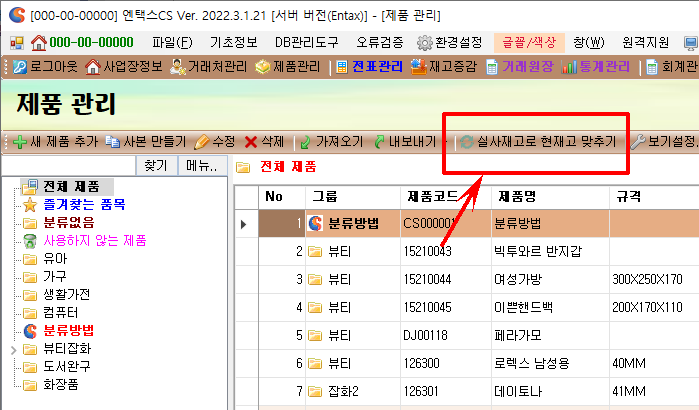Open the 글꼴/색상 menu
Viewport: 699px width, 410px height.
coord(529,43)
